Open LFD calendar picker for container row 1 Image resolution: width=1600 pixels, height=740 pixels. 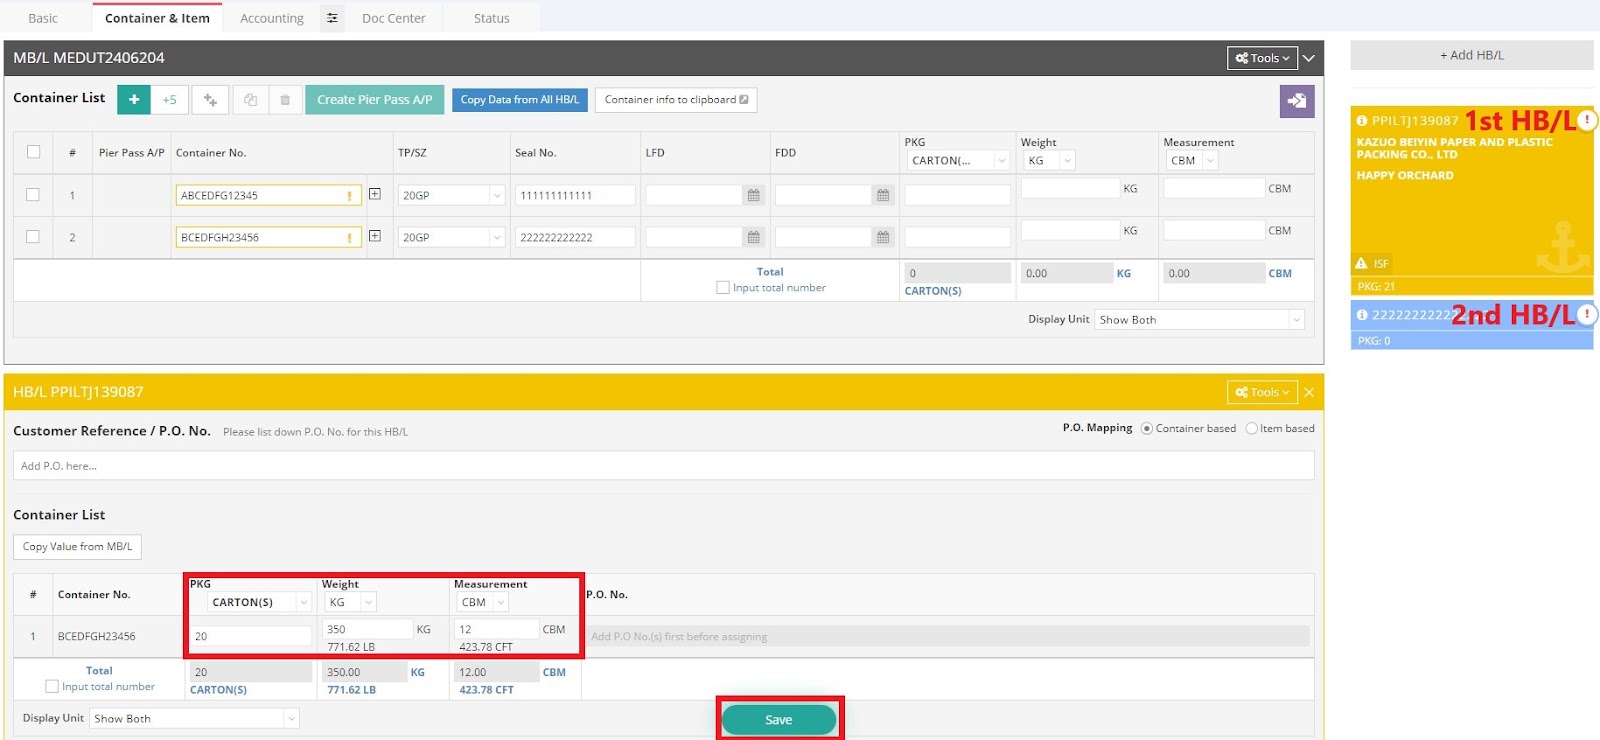coord(753,196)
